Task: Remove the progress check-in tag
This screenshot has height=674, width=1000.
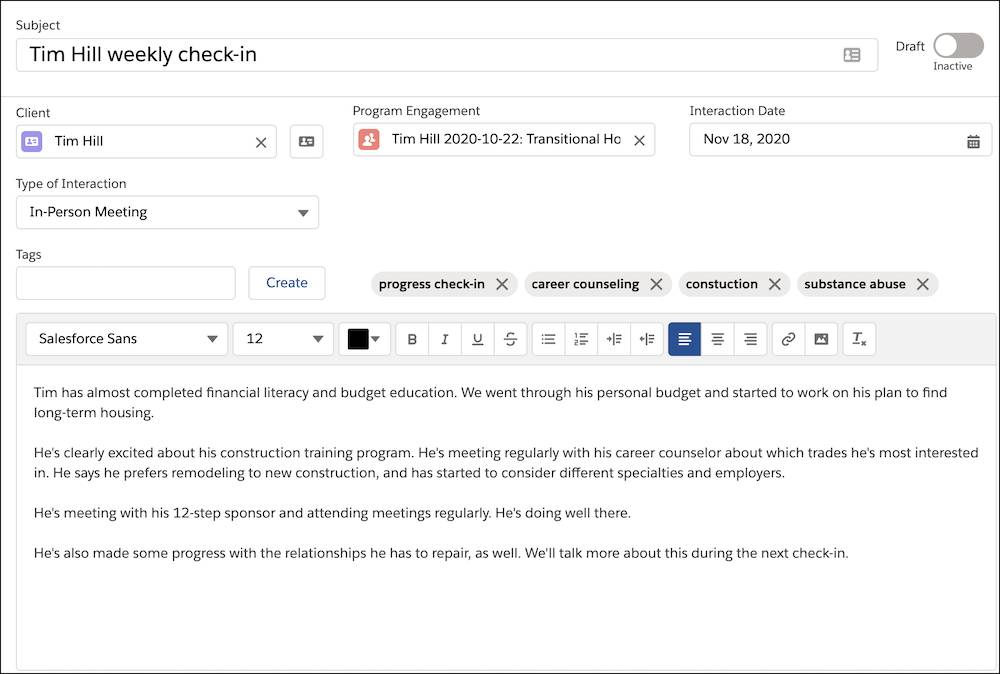Action: pos(503,284)
